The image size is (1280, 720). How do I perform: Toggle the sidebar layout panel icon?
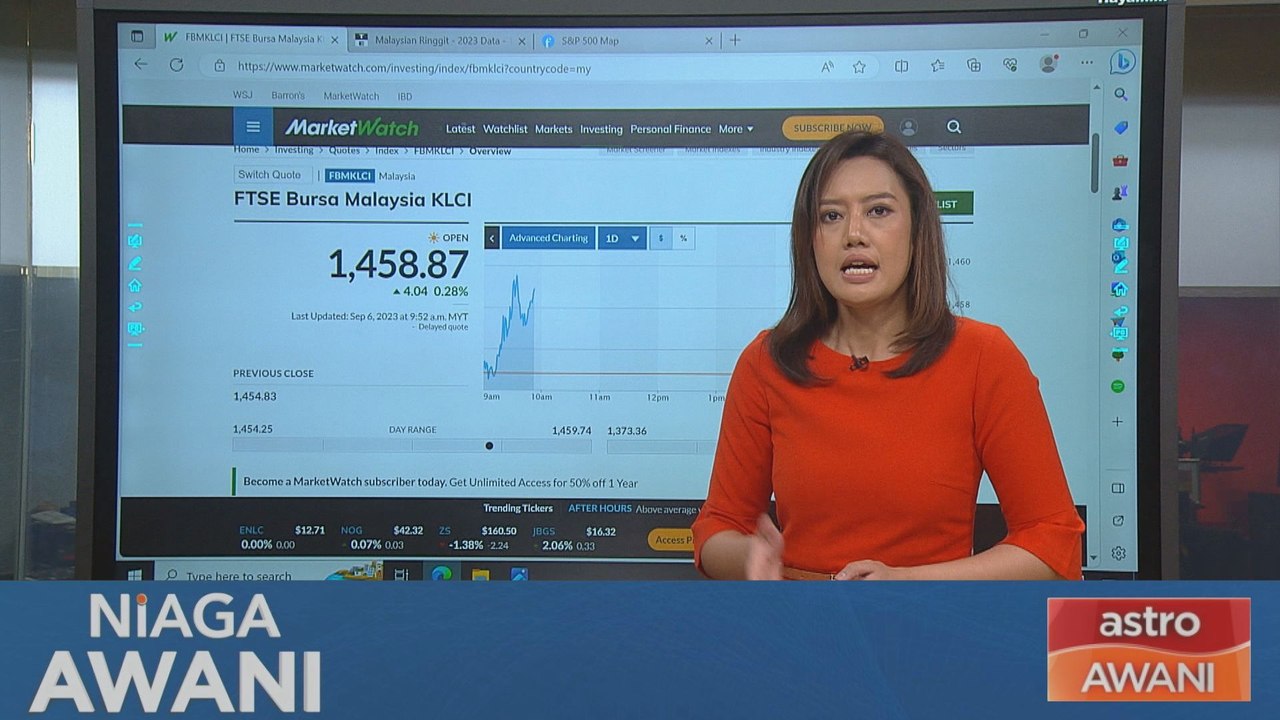(1118, 488)
